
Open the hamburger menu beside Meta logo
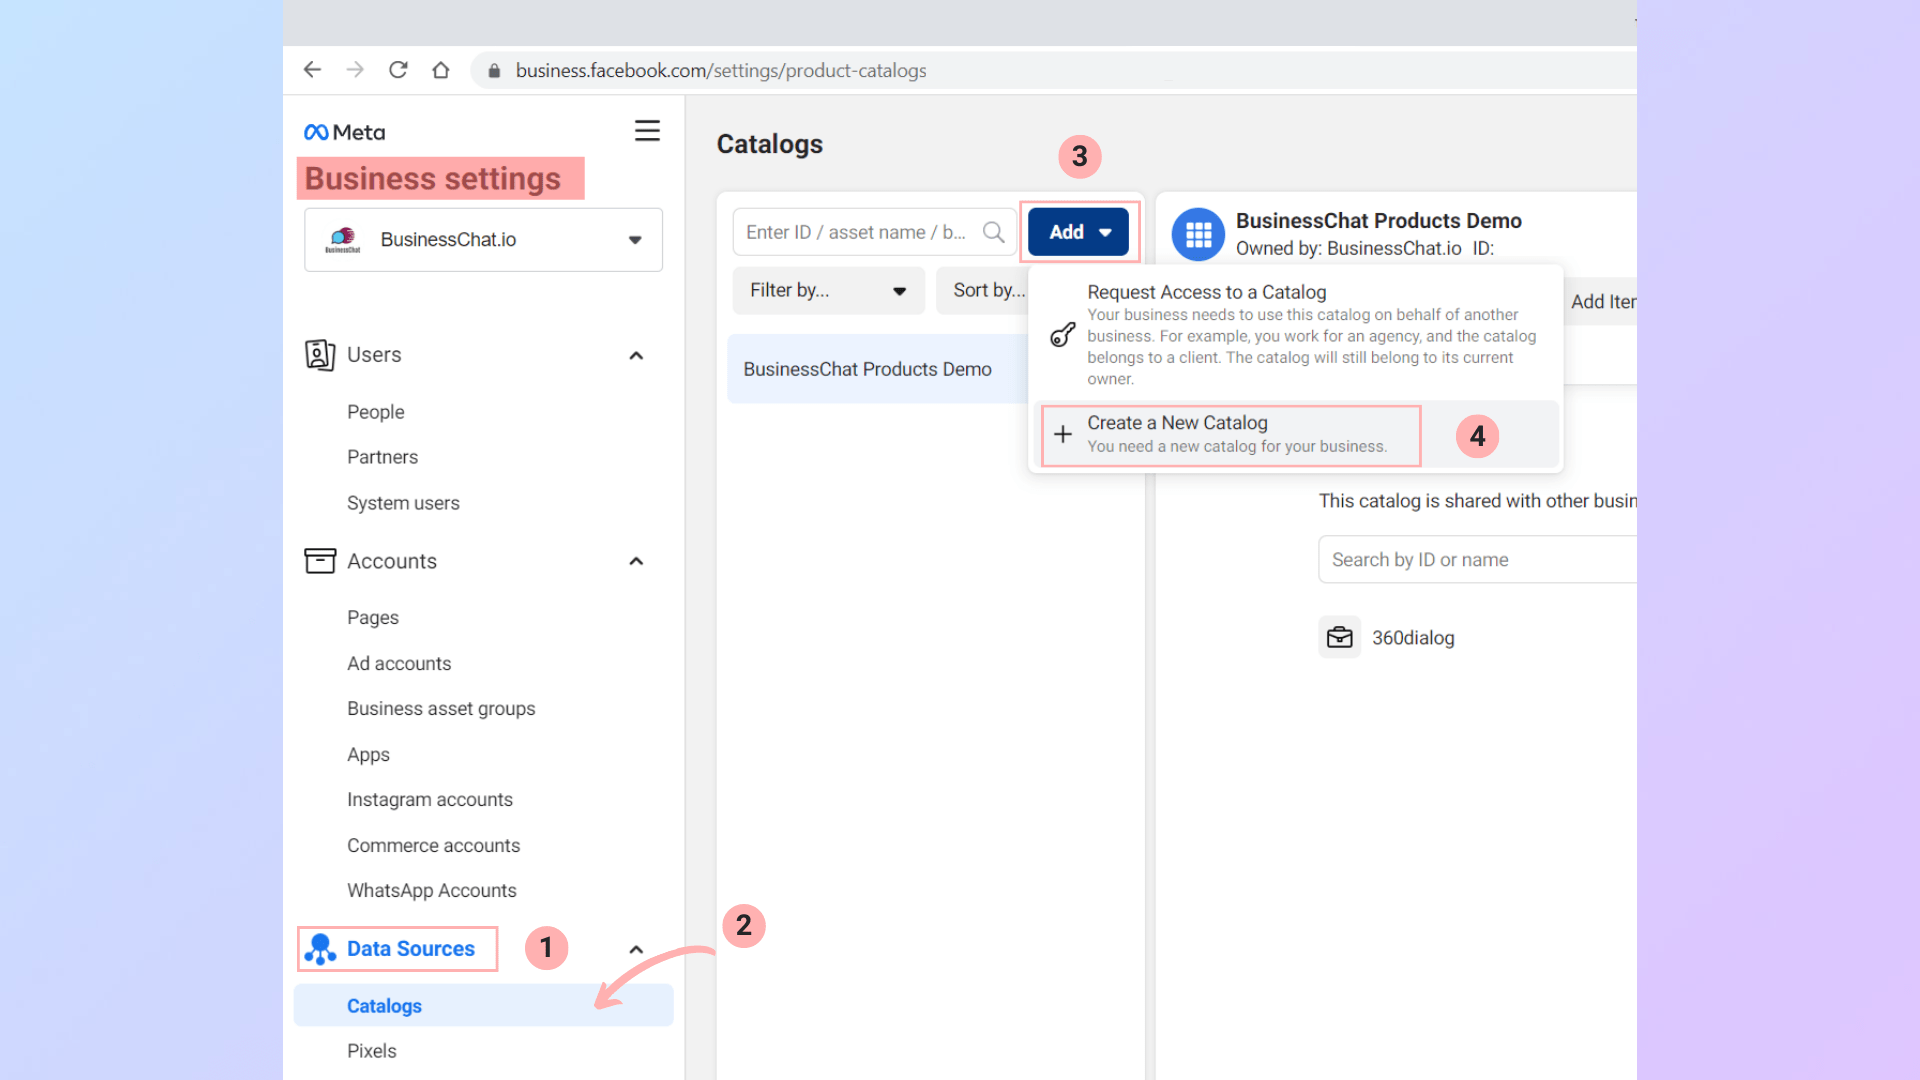647,131
